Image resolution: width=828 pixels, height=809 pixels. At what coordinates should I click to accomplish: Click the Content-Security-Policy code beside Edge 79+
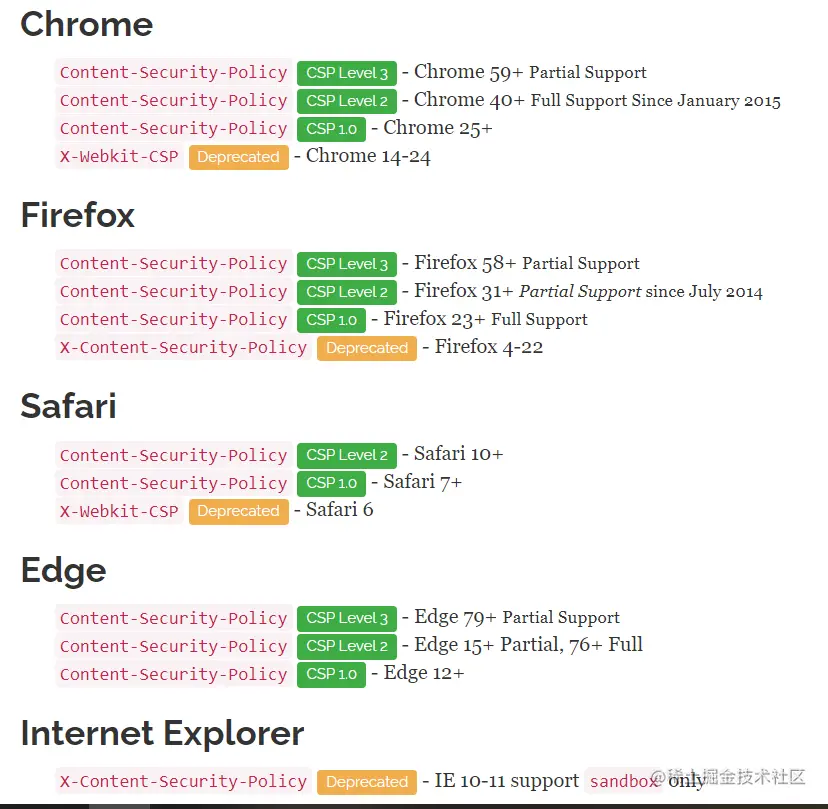tap(173, 618)
